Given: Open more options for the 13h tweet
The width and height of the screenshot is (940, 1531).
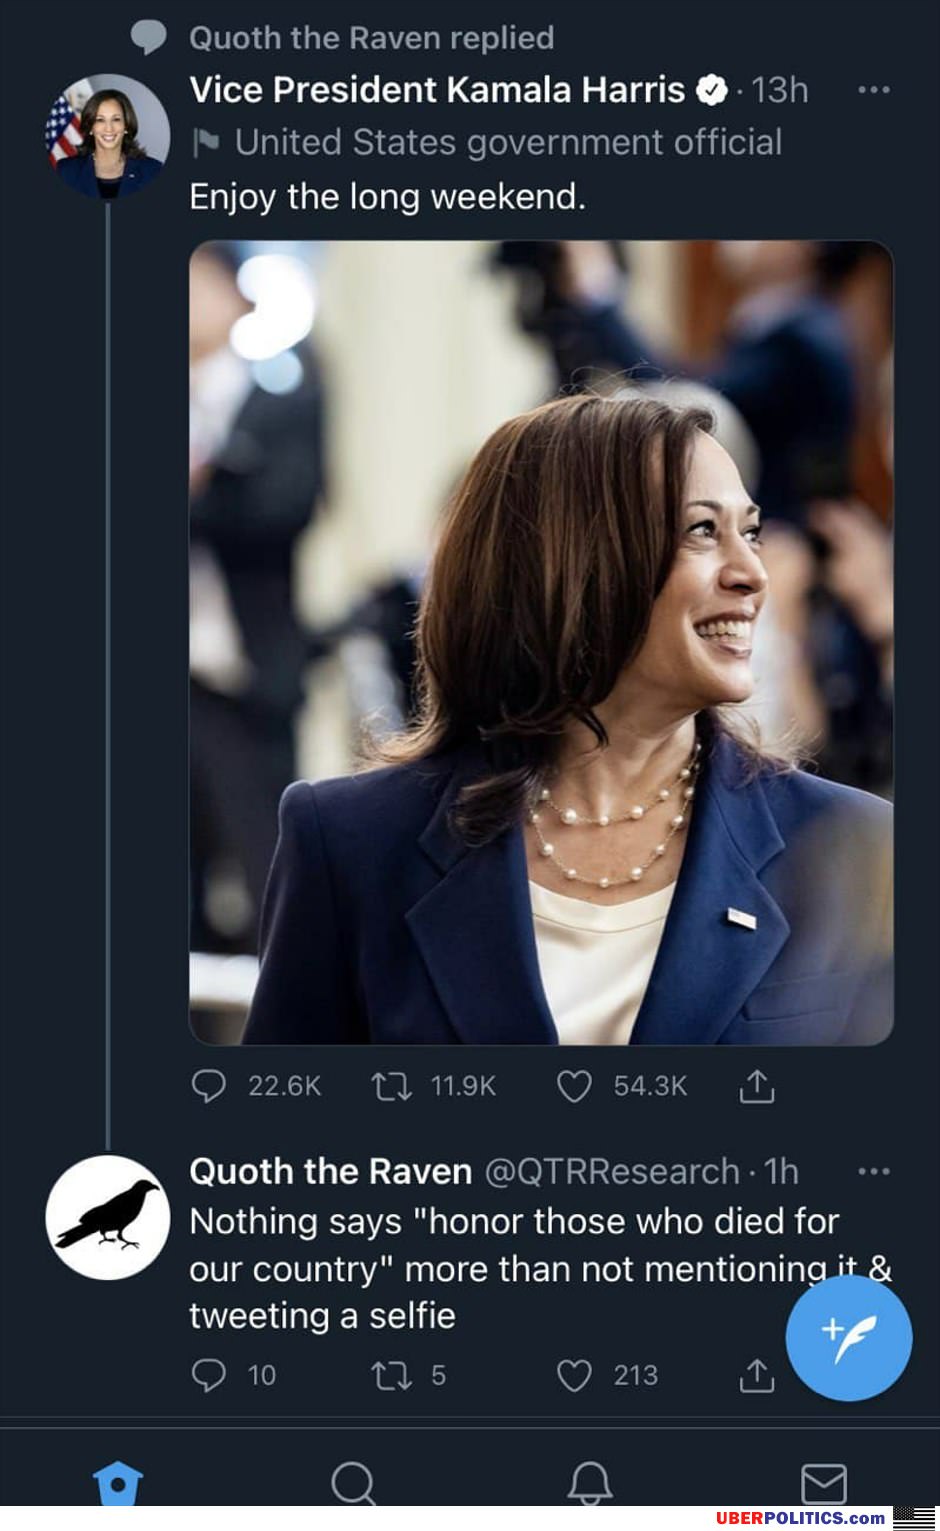Looking at the screenshot, I should [874, 90].
